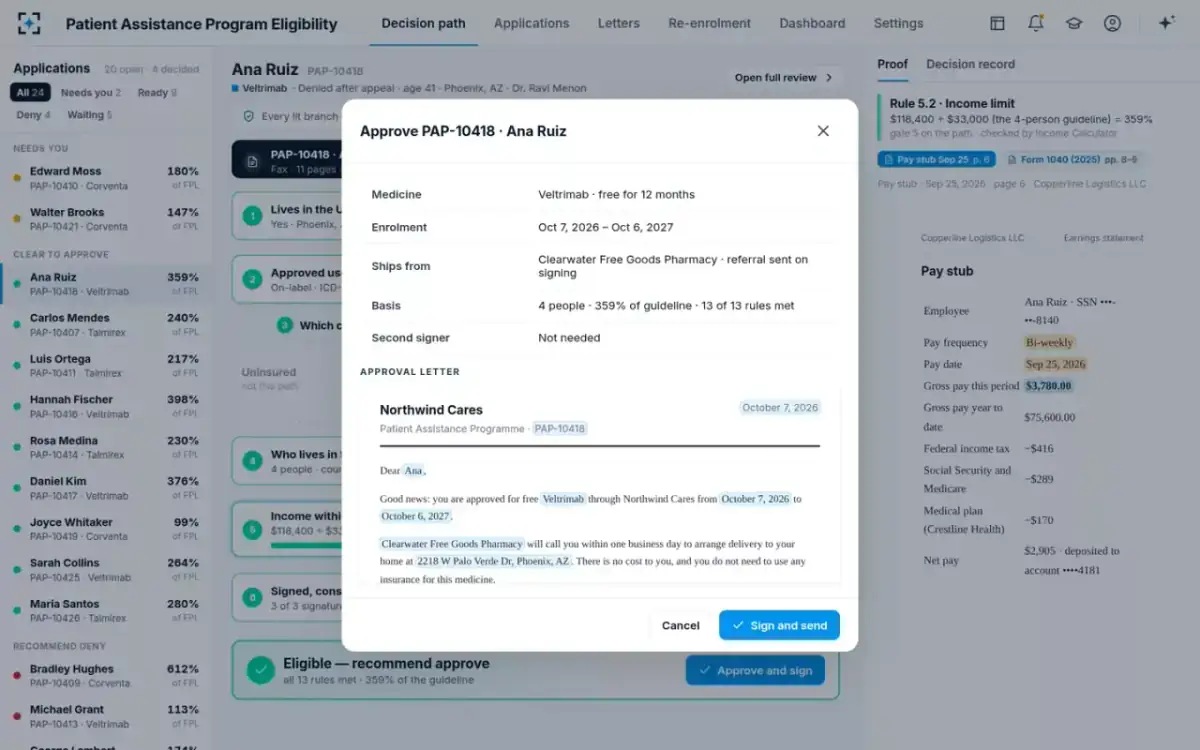The height and width of the screenshot is (750, 1200).
Task: Switch to the Decision record tab
Action: 970,64
